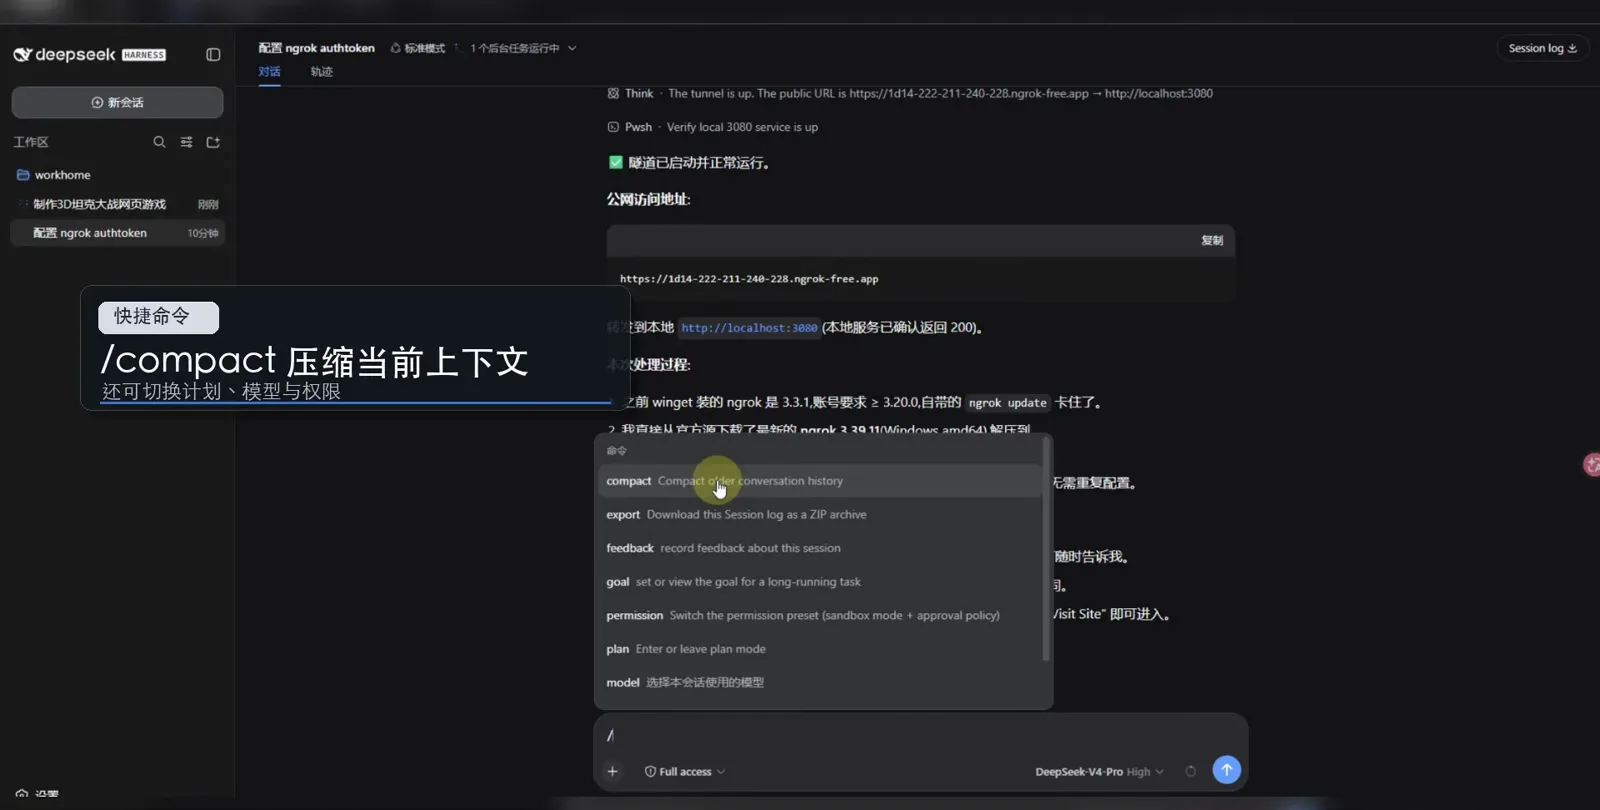Click the 复制 copy button

(x=1212, y=240)
